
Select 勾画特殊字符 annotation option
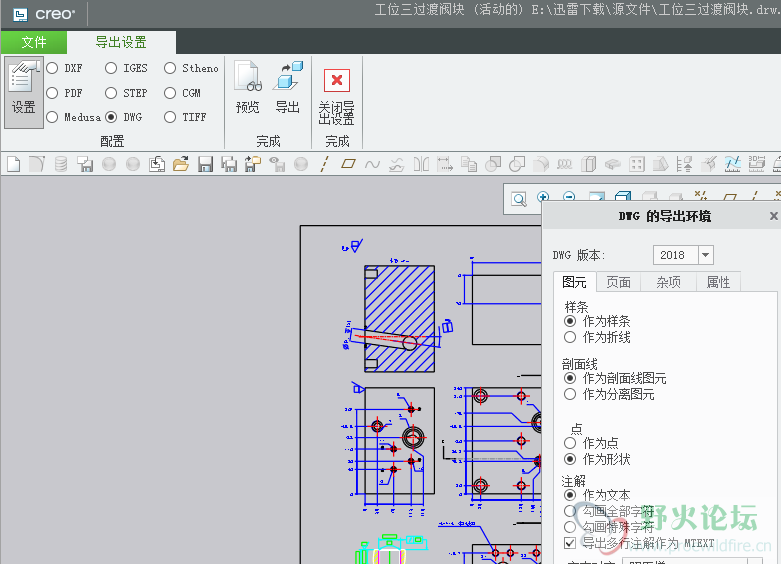(x=570, y=527)
